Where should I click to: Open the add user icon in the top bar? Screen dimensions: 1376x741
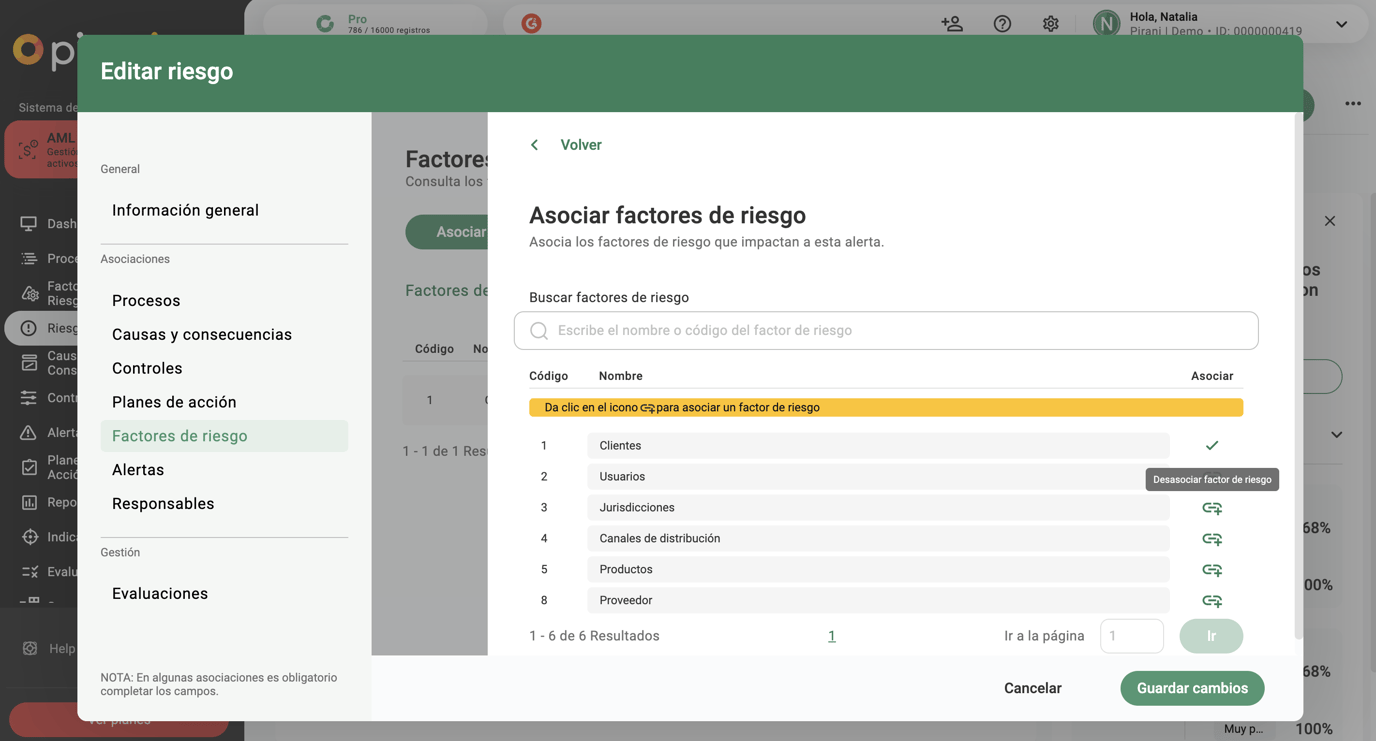952,23
